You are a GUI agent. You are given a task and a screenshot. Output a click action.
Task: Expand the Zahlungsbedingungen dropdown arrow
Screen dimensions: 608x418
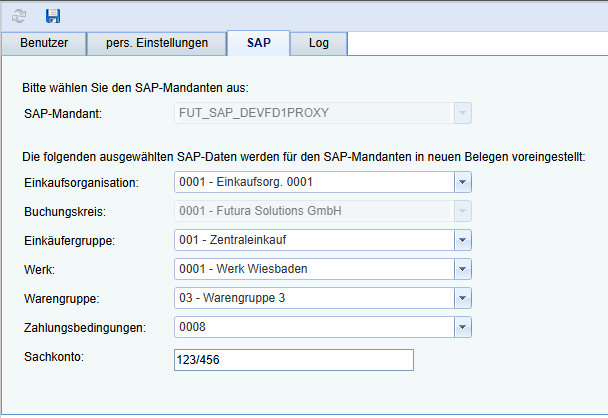coord(462,327)
